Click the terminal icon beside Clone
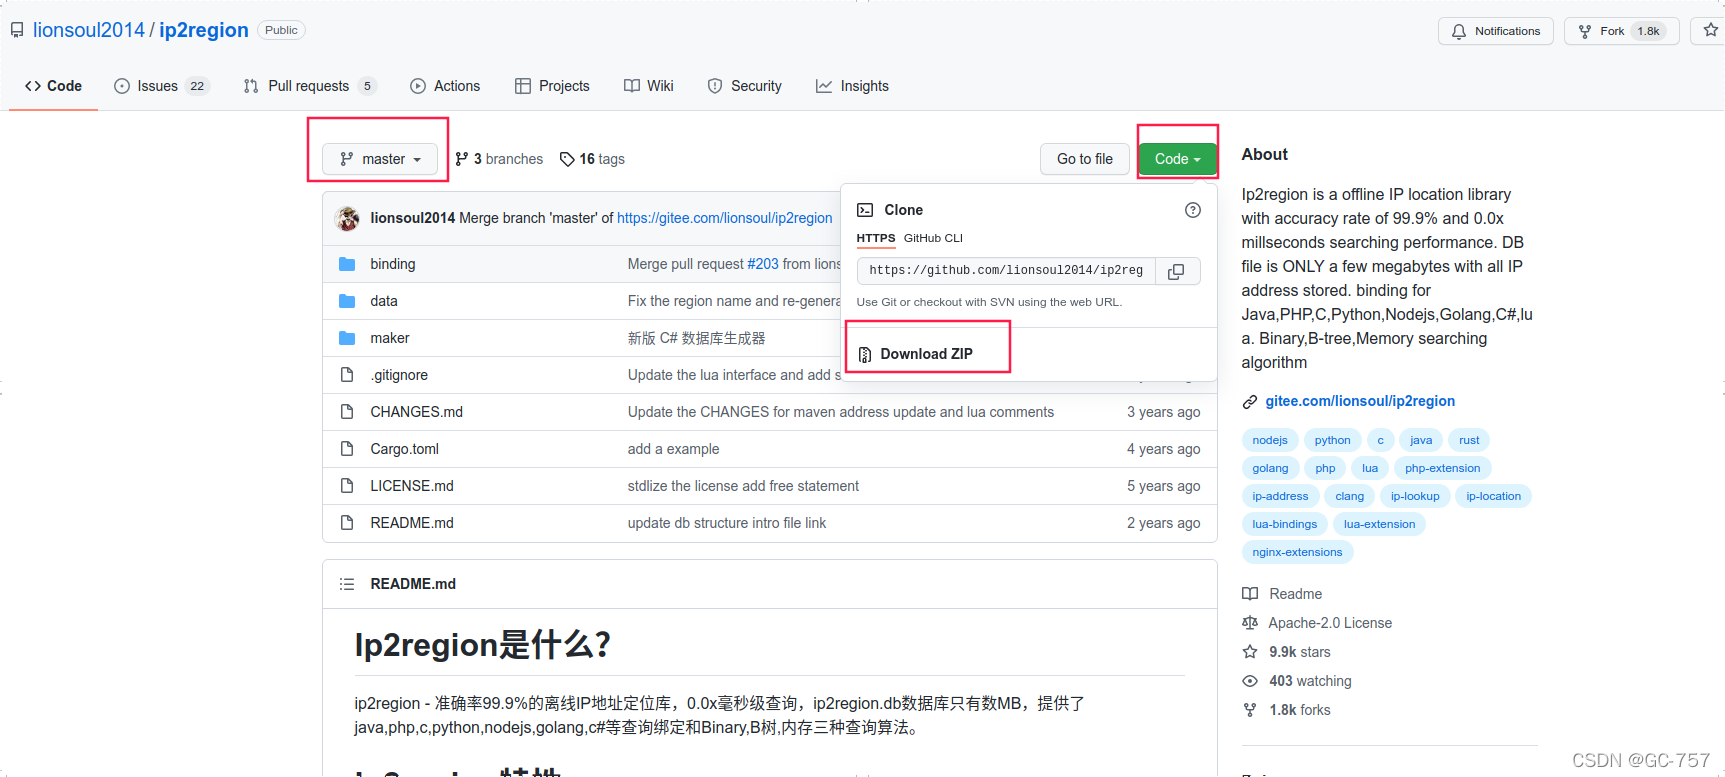Viewport: 1725px width, 777px height. 865,210
